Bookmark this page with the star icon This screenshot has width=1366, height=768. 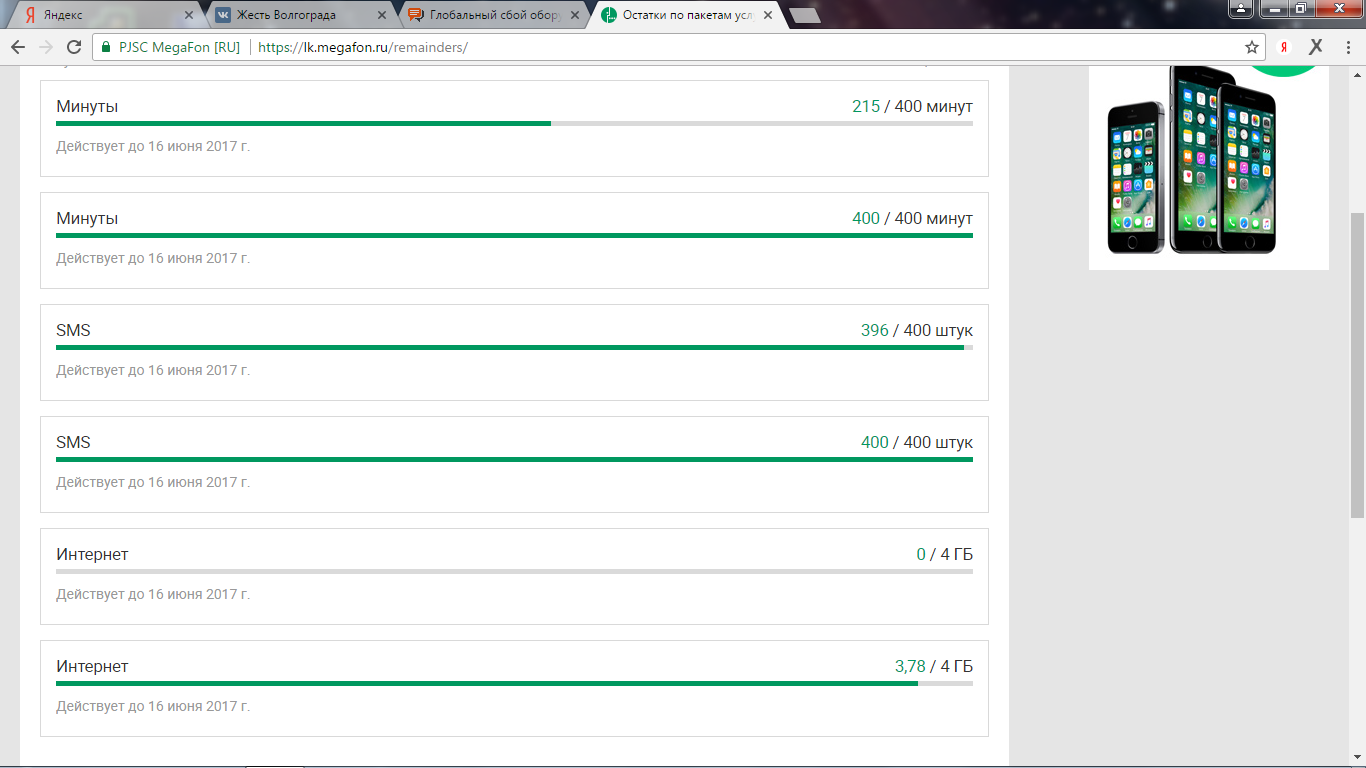(1252, 47)
